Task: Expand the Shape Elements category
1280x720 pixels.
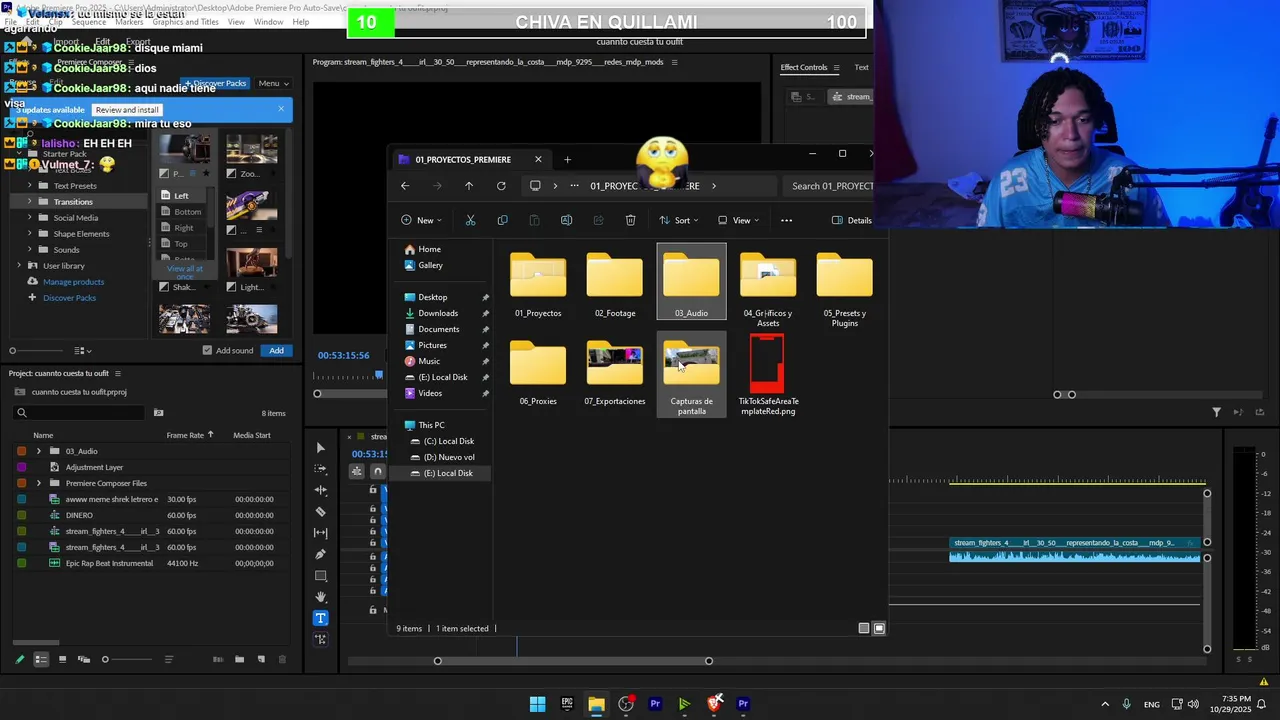Action: click(29, 234)
